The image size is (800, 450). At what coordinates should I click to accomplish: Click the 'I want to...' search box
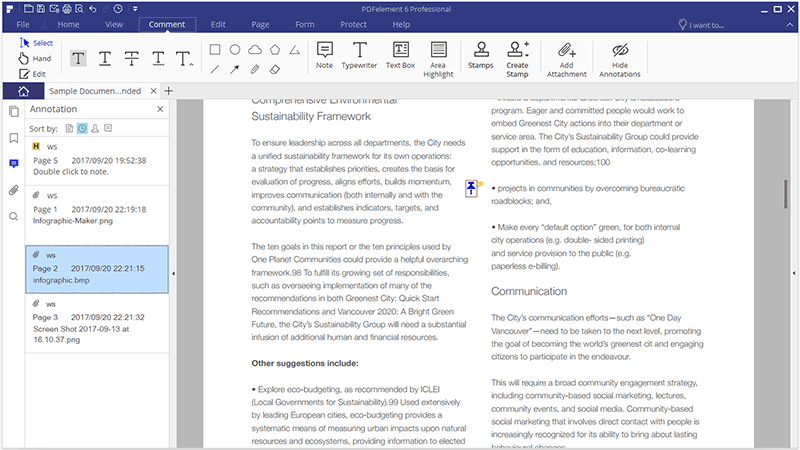[702, 24]
